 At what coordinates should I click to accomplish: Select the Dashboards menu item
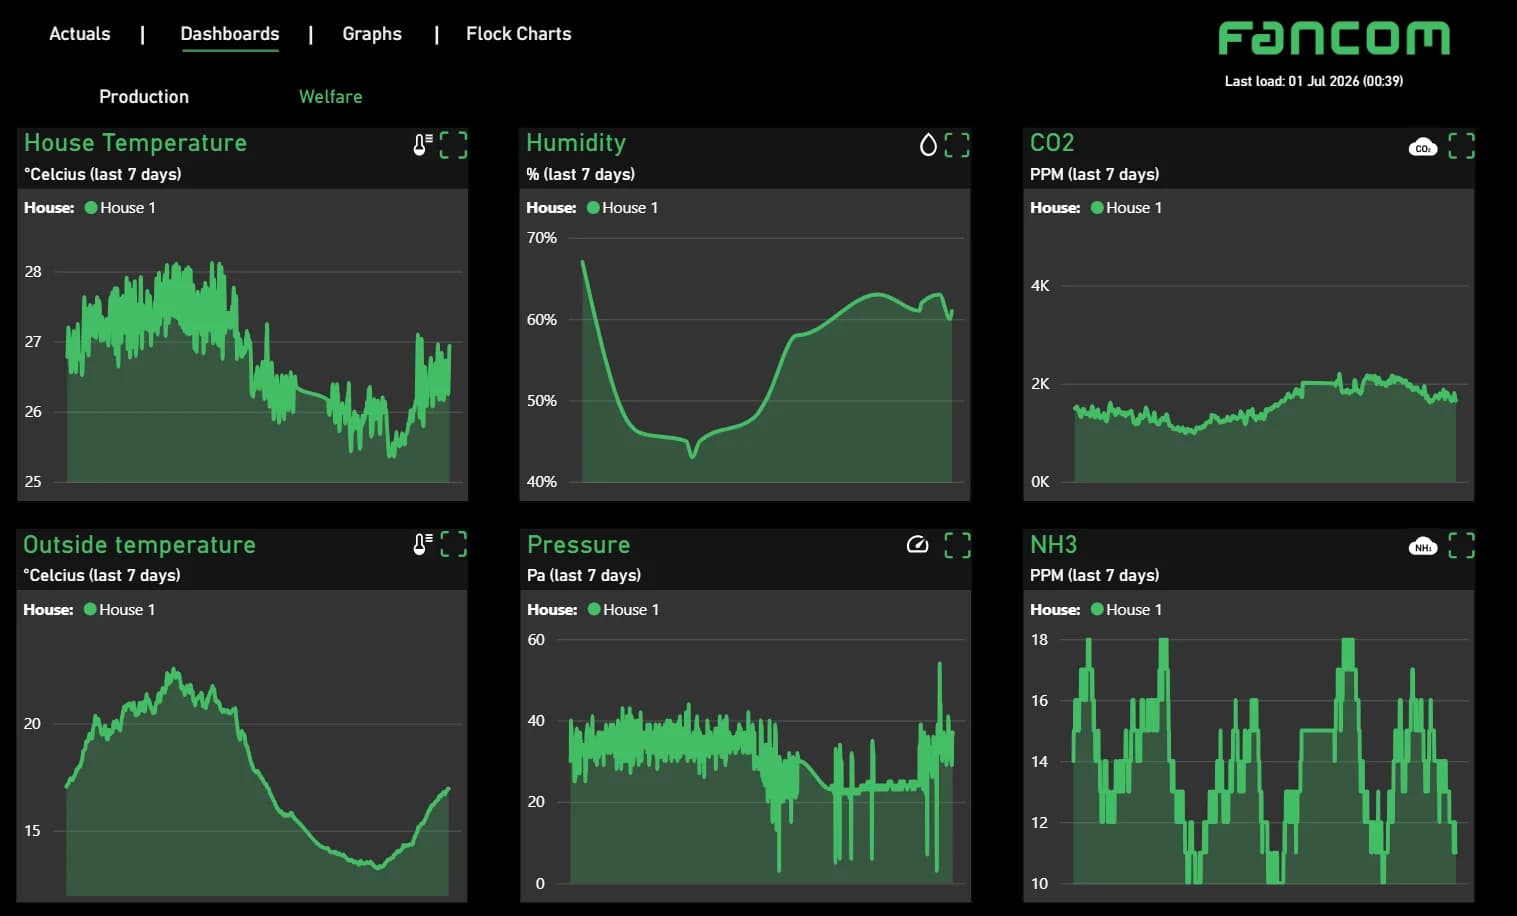coord(230,34)
